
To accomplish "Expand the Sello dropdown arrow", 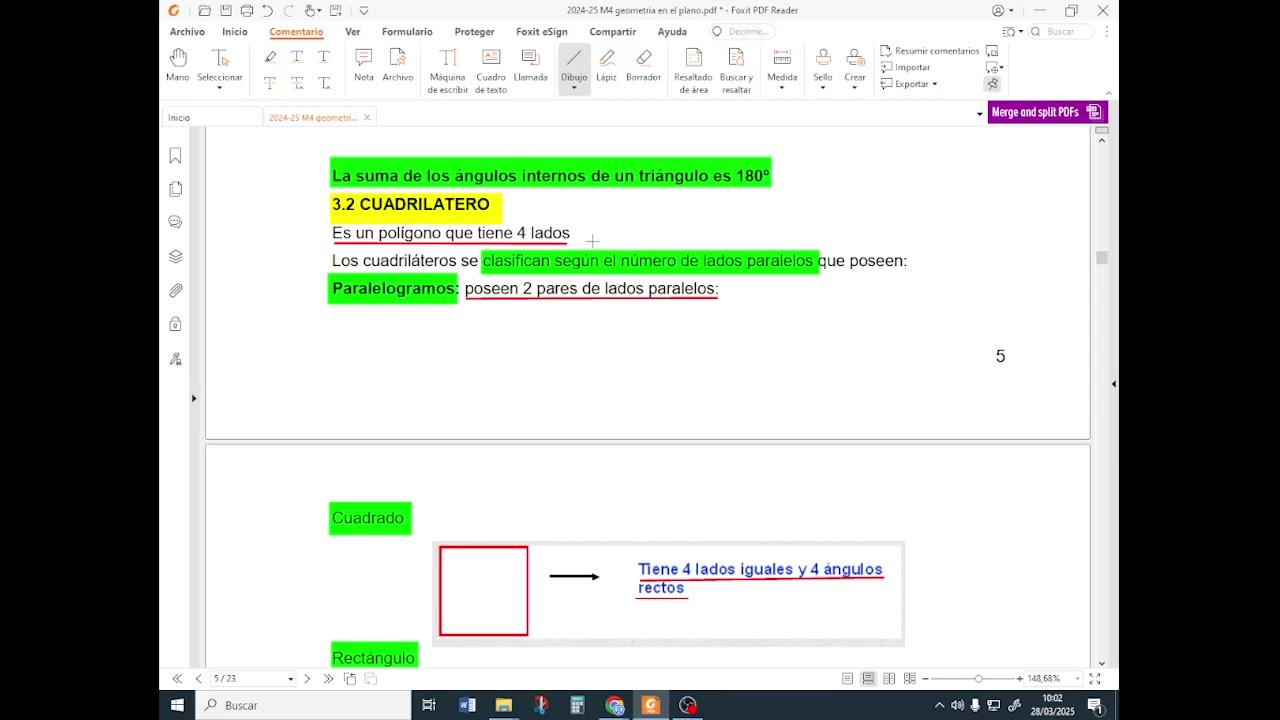I will 823,88.
